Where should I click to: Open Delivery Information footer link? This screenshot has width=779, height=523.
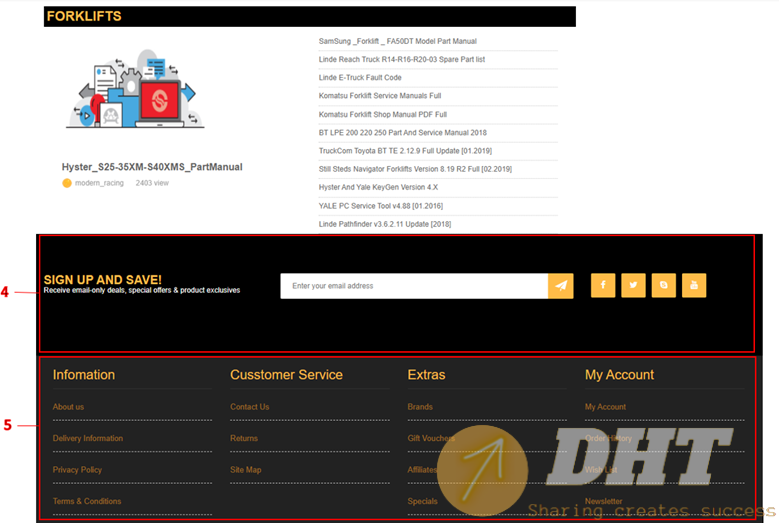(88, 438)
